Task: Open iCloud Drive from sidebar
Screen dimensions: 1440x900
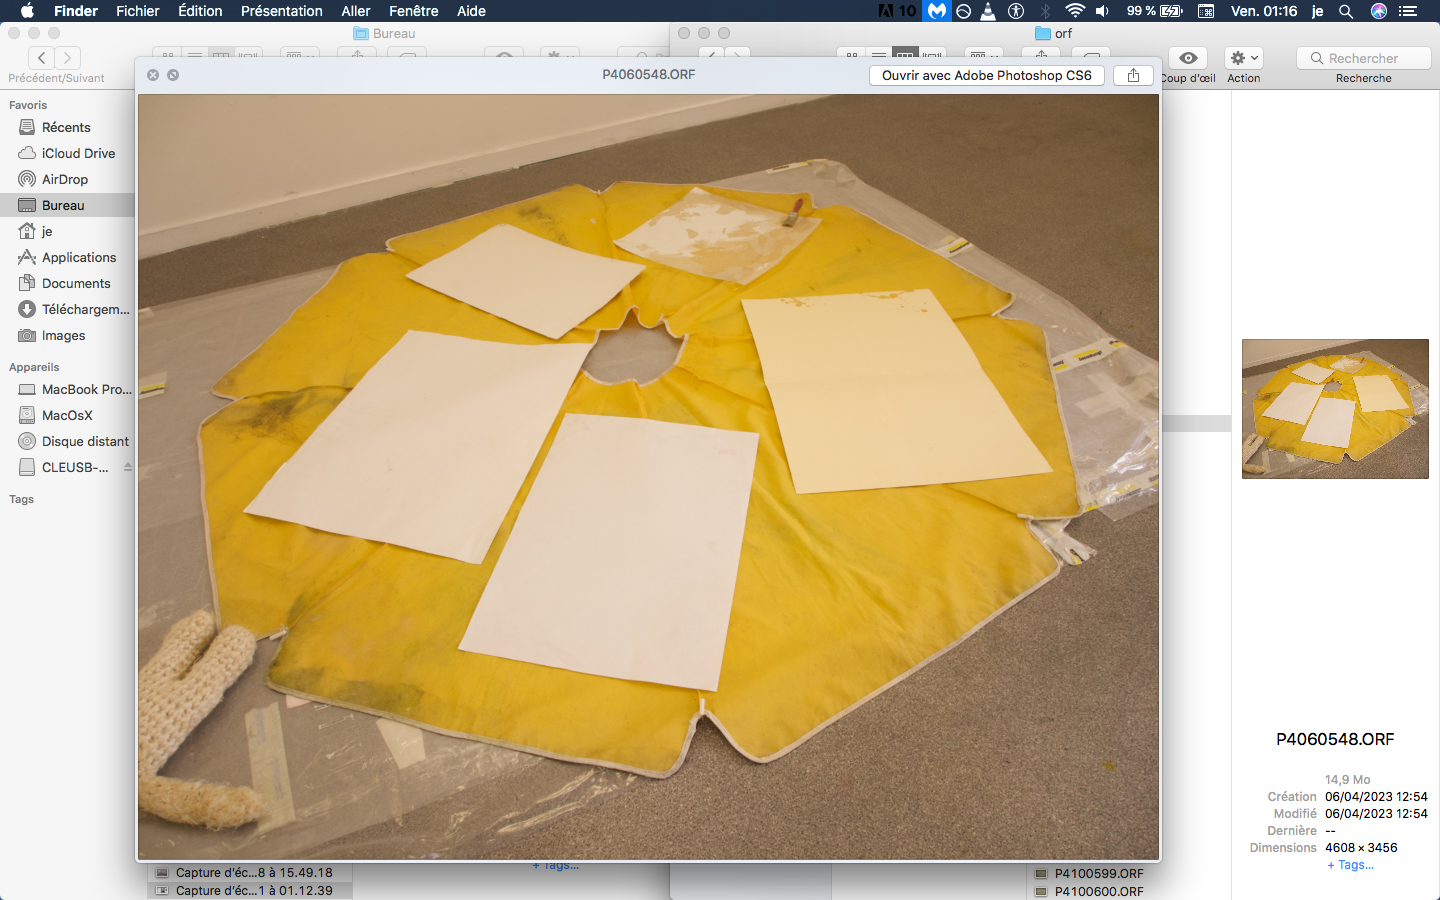Action: pos(78,153)
